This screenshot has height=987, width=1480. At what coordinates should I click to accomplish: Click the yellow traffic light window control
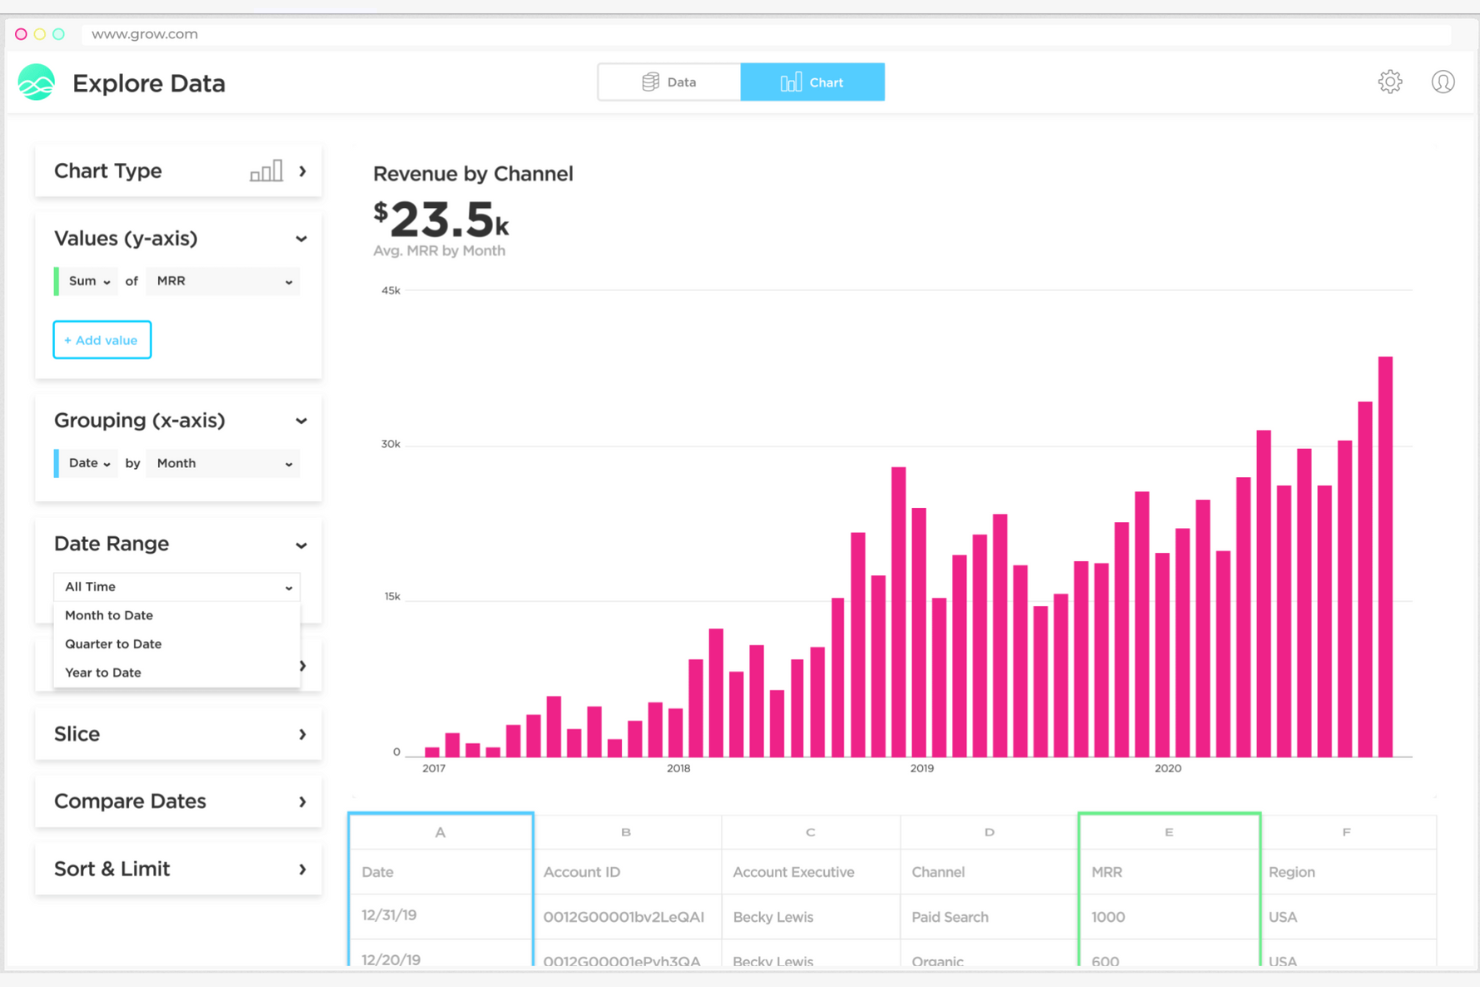point(39,33)
